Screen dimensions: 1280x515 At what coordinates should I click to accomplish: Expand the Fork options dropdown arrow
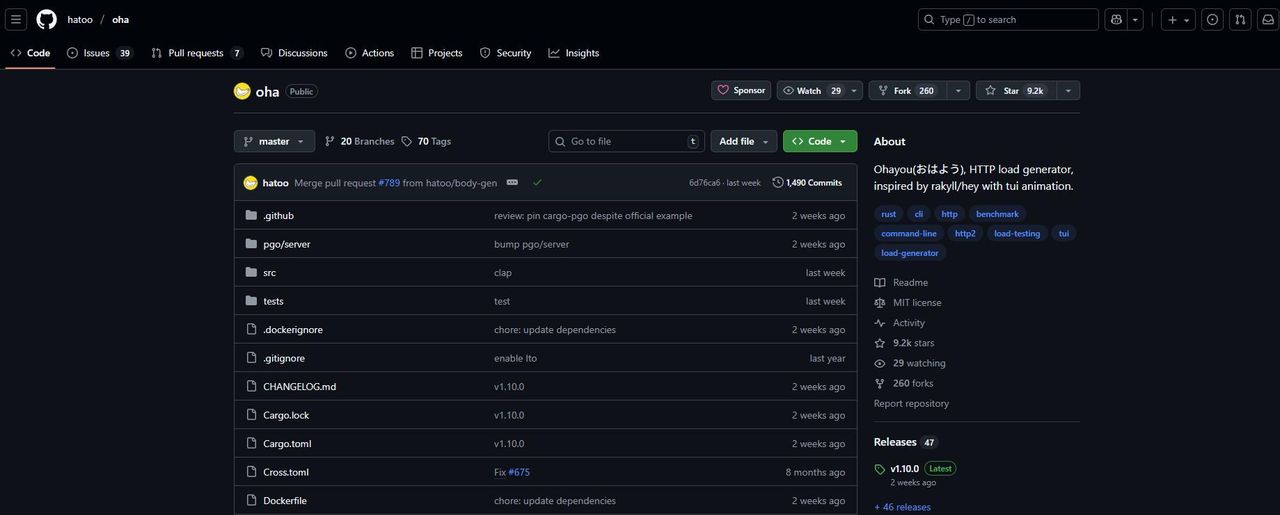pos(959,90)
